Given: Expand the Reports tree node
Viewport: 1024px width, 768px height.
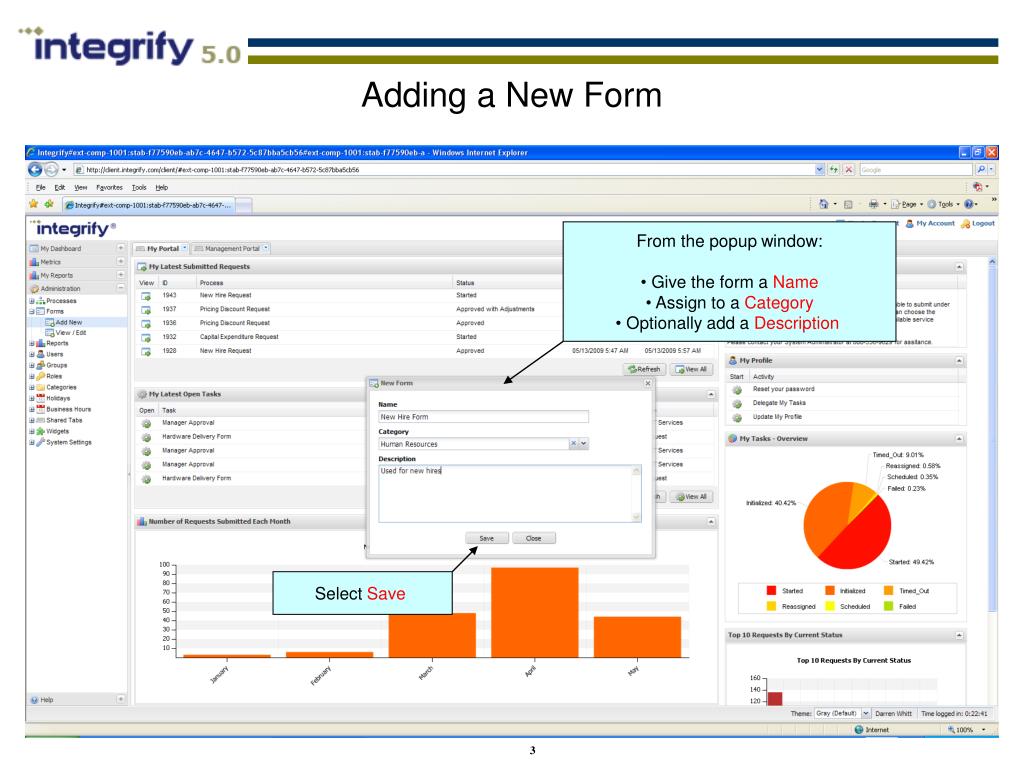Looking at the screenshot, I should [31, 344].
